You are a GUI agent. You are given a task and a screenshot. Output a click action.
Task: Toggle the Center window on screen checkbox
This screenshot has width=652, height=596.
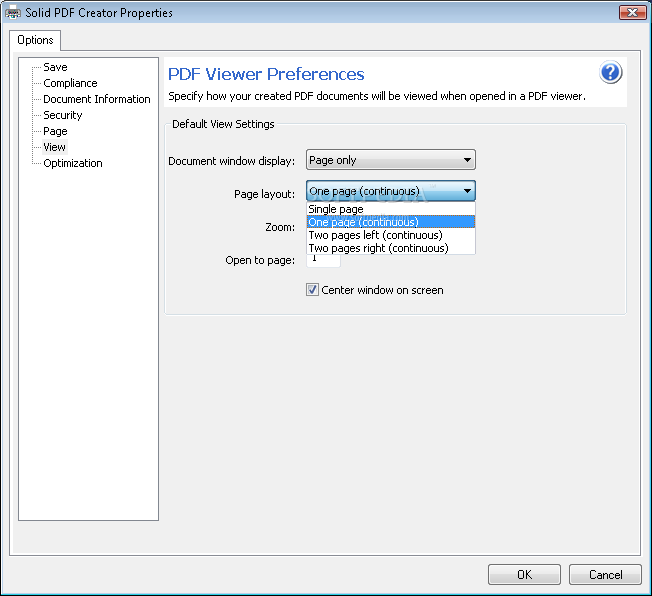[312, 289]
